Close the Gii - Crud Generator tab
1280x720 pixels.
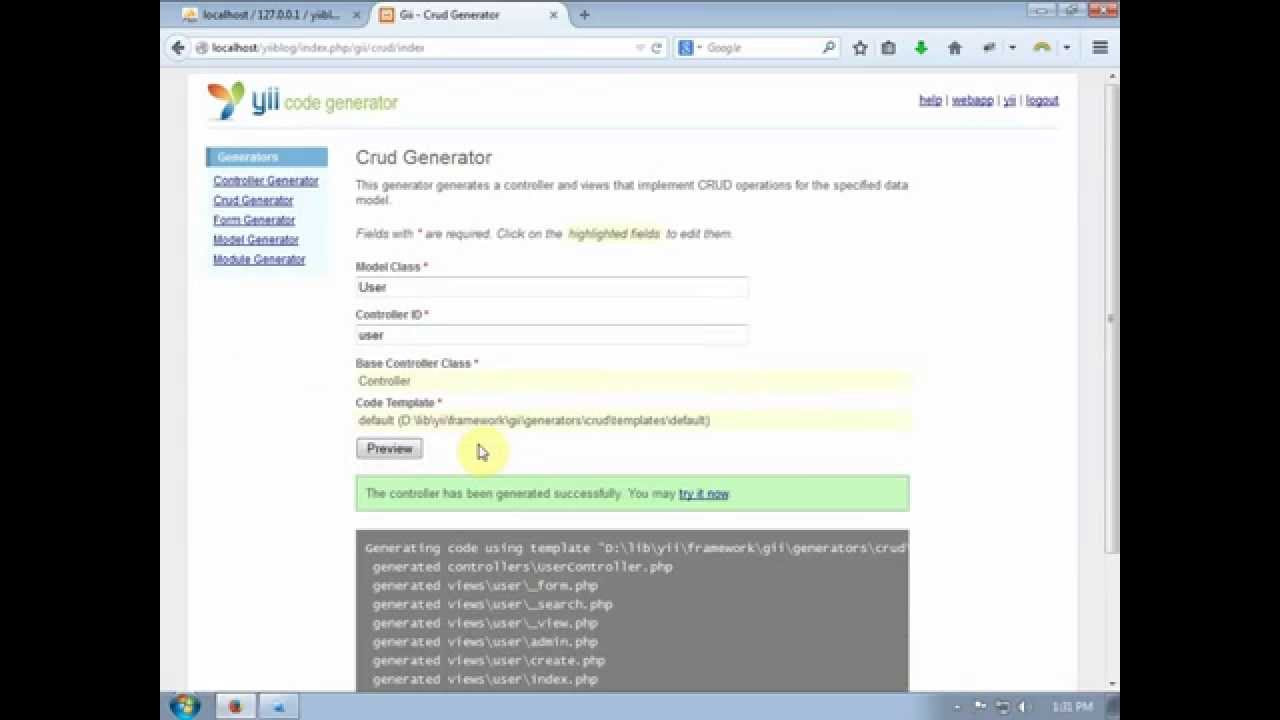click(x=553, y=15)
